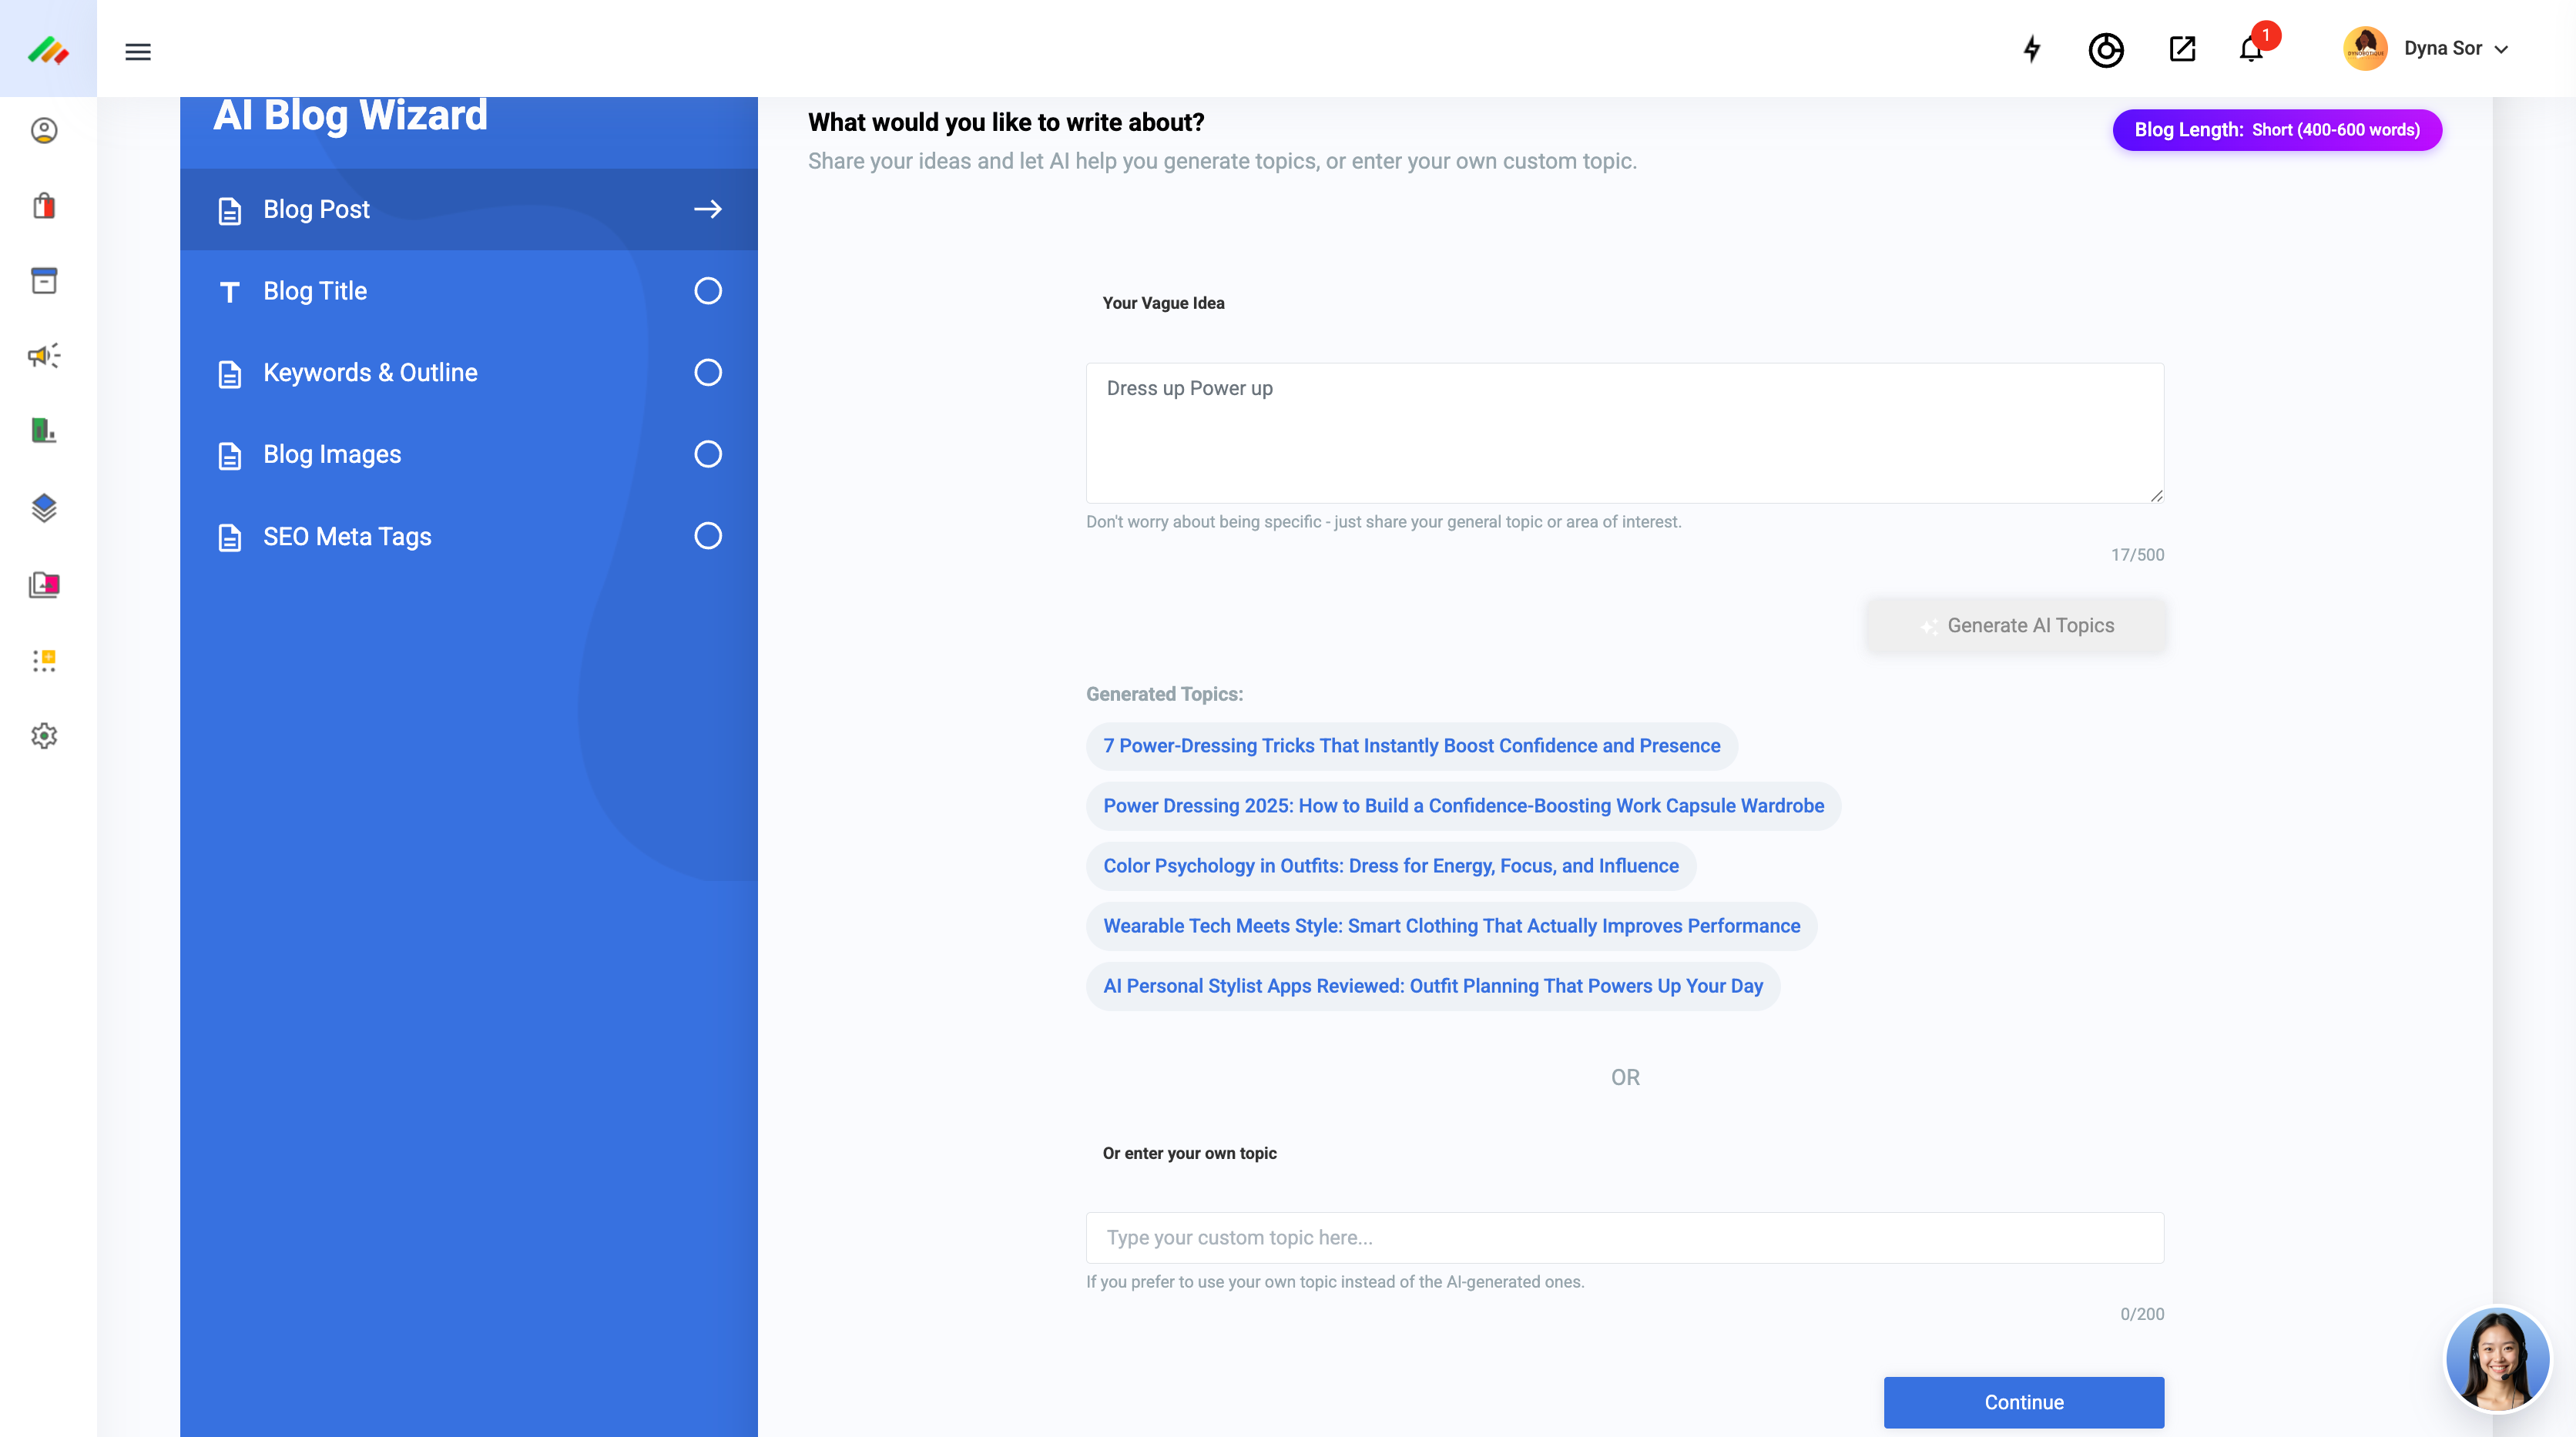Select the Blog Post step

coord(469,209)
